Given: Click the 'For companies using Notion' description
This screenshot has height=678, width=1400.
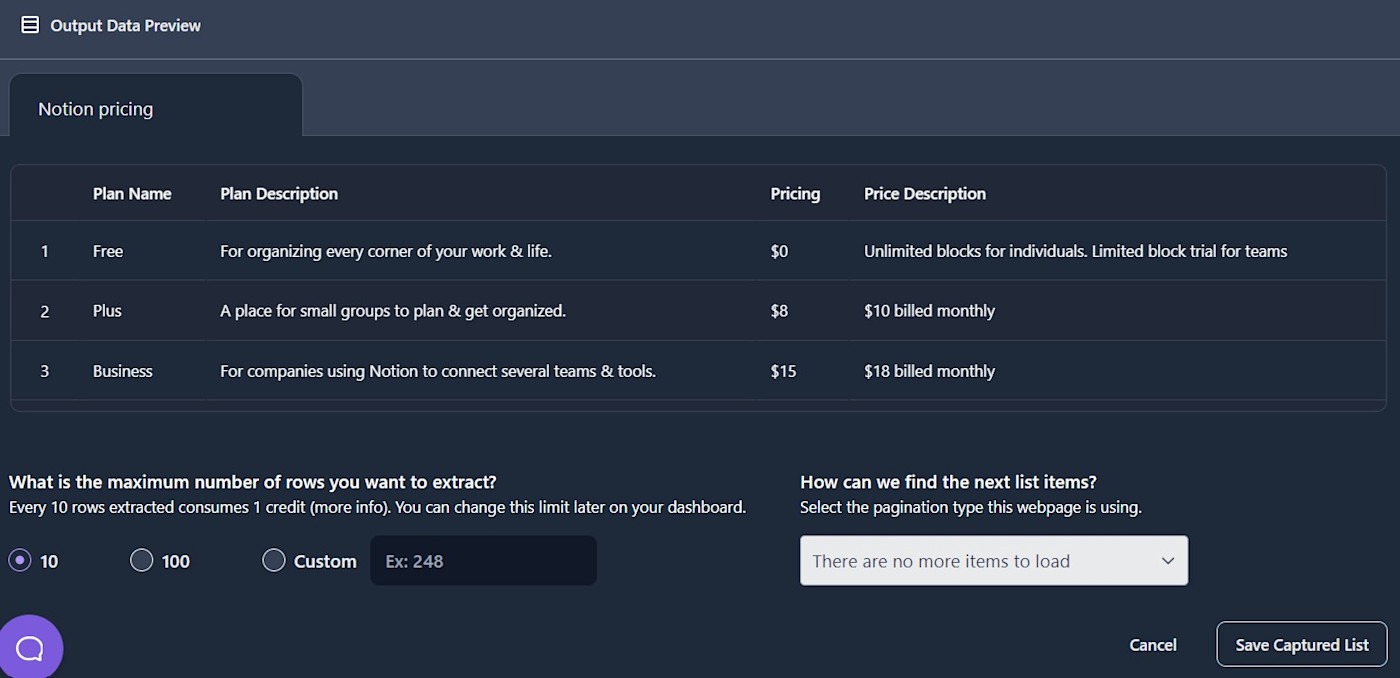Looking at the screenshot, I should coord(438,371).
